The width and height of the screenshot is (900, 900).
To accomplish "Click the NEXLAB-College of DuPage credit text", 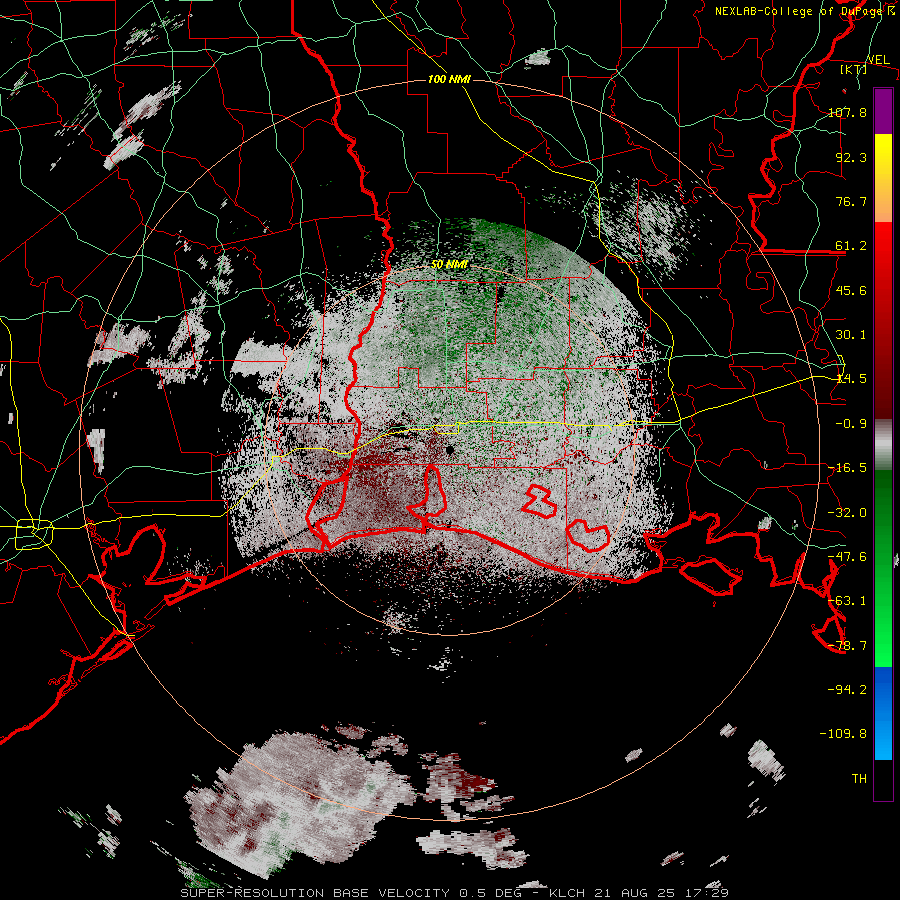I will pyautogui.click(x=801, y=11).
